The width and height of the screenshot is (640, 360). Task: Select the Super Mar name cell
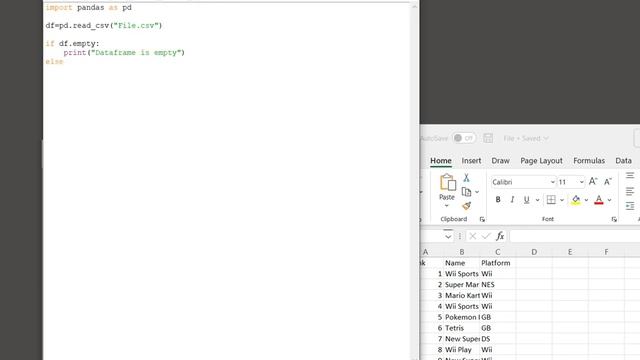coord(462,284)
